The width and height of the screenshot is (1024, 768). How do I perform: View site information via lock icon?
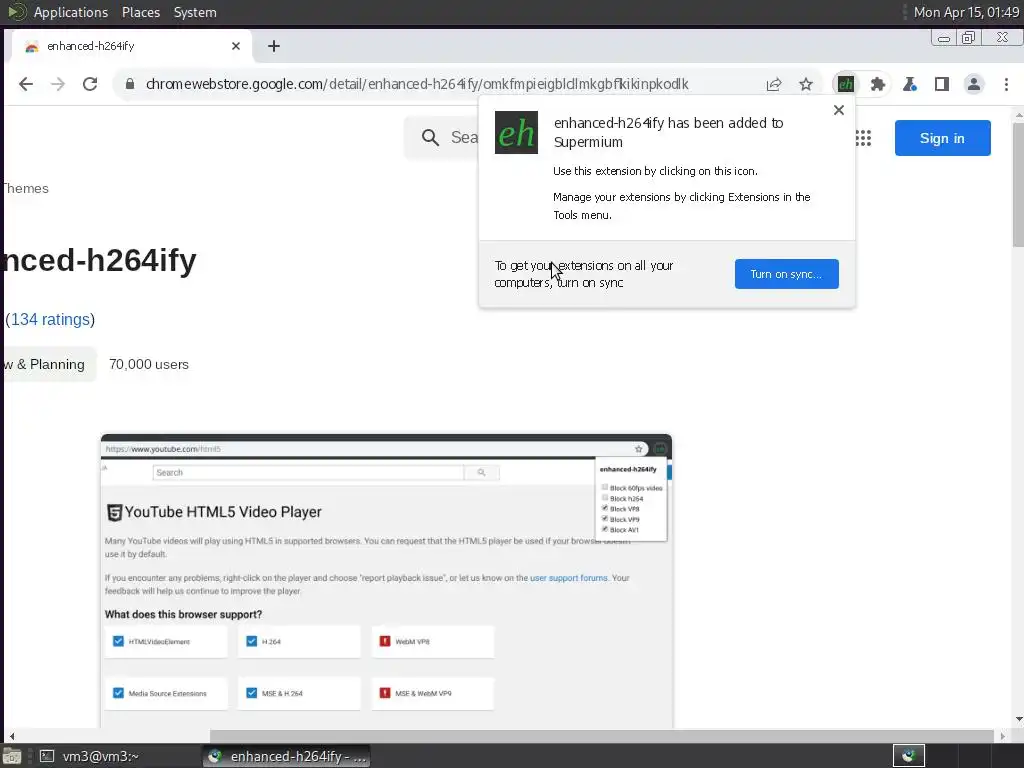pos(129,84)
